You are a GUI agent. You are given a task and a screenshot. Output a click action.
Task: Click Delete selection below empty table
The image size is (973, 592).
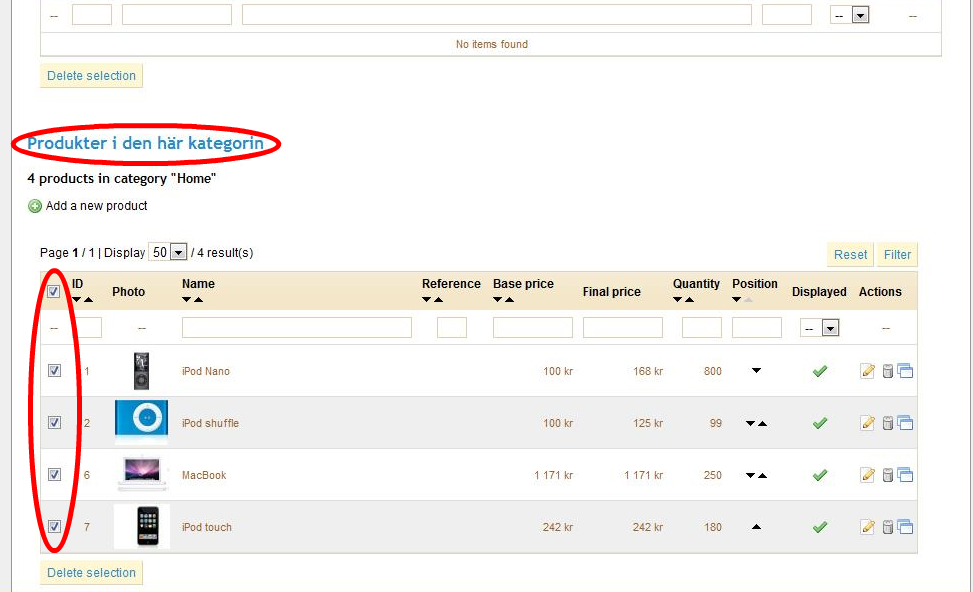pos(91,76)
